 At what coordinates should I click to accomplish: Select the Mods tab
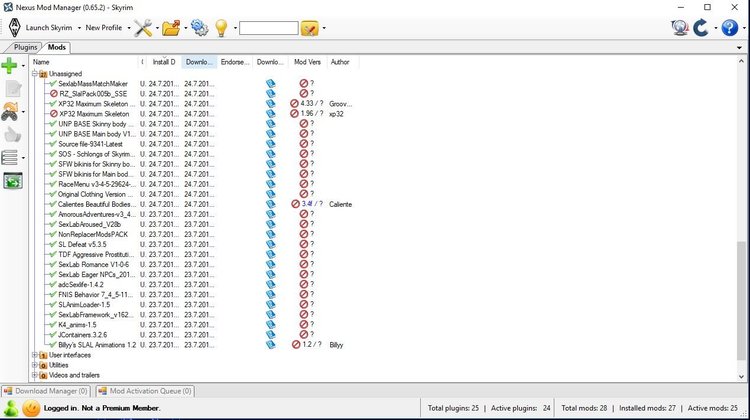click(x=56, y=47)
